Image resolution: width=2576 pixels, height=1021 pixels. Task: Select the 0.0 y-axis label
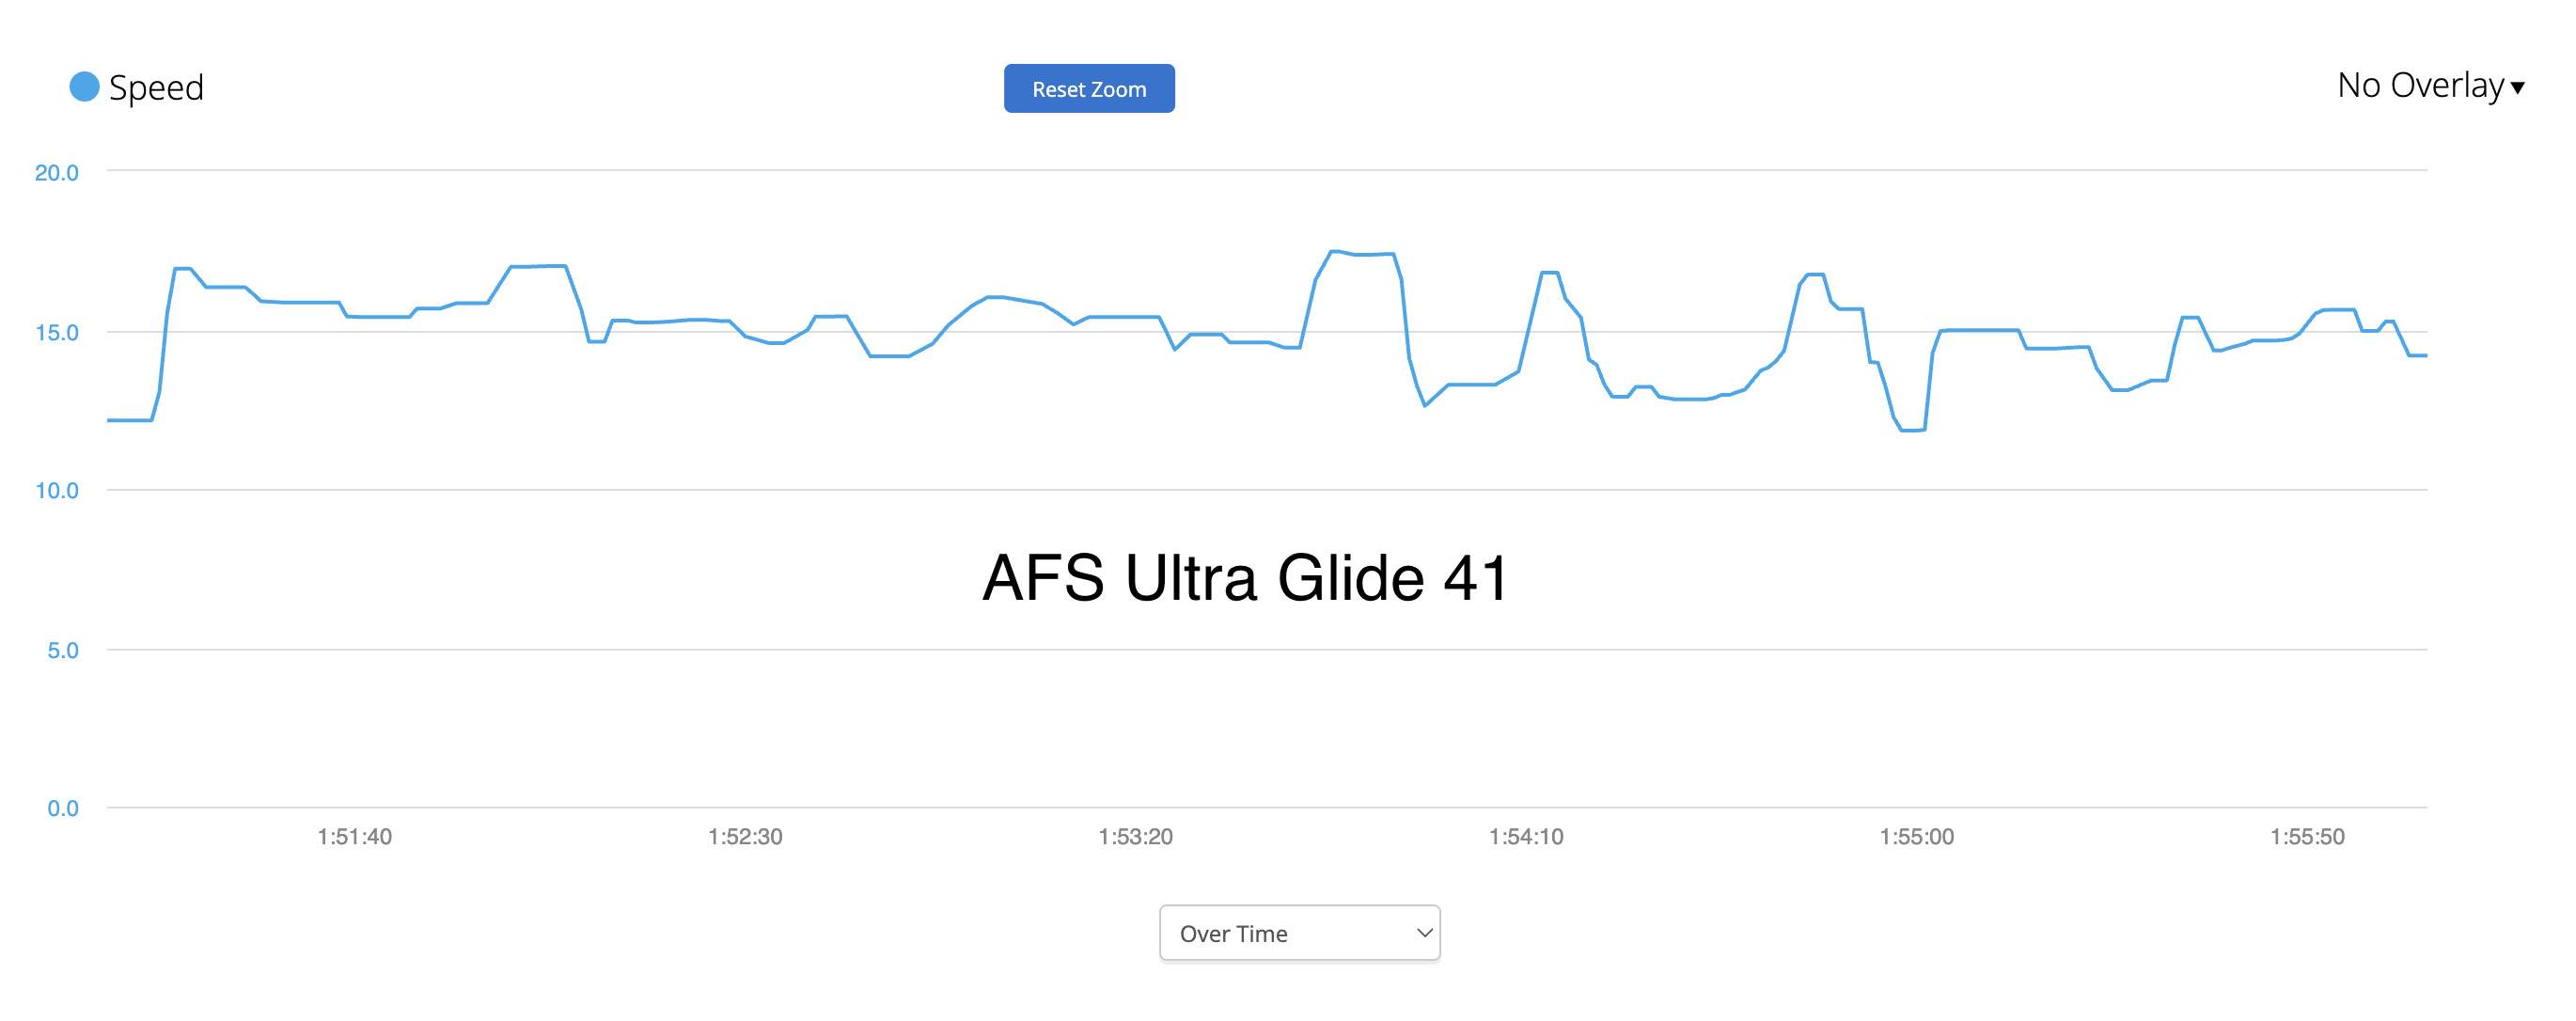62,809
